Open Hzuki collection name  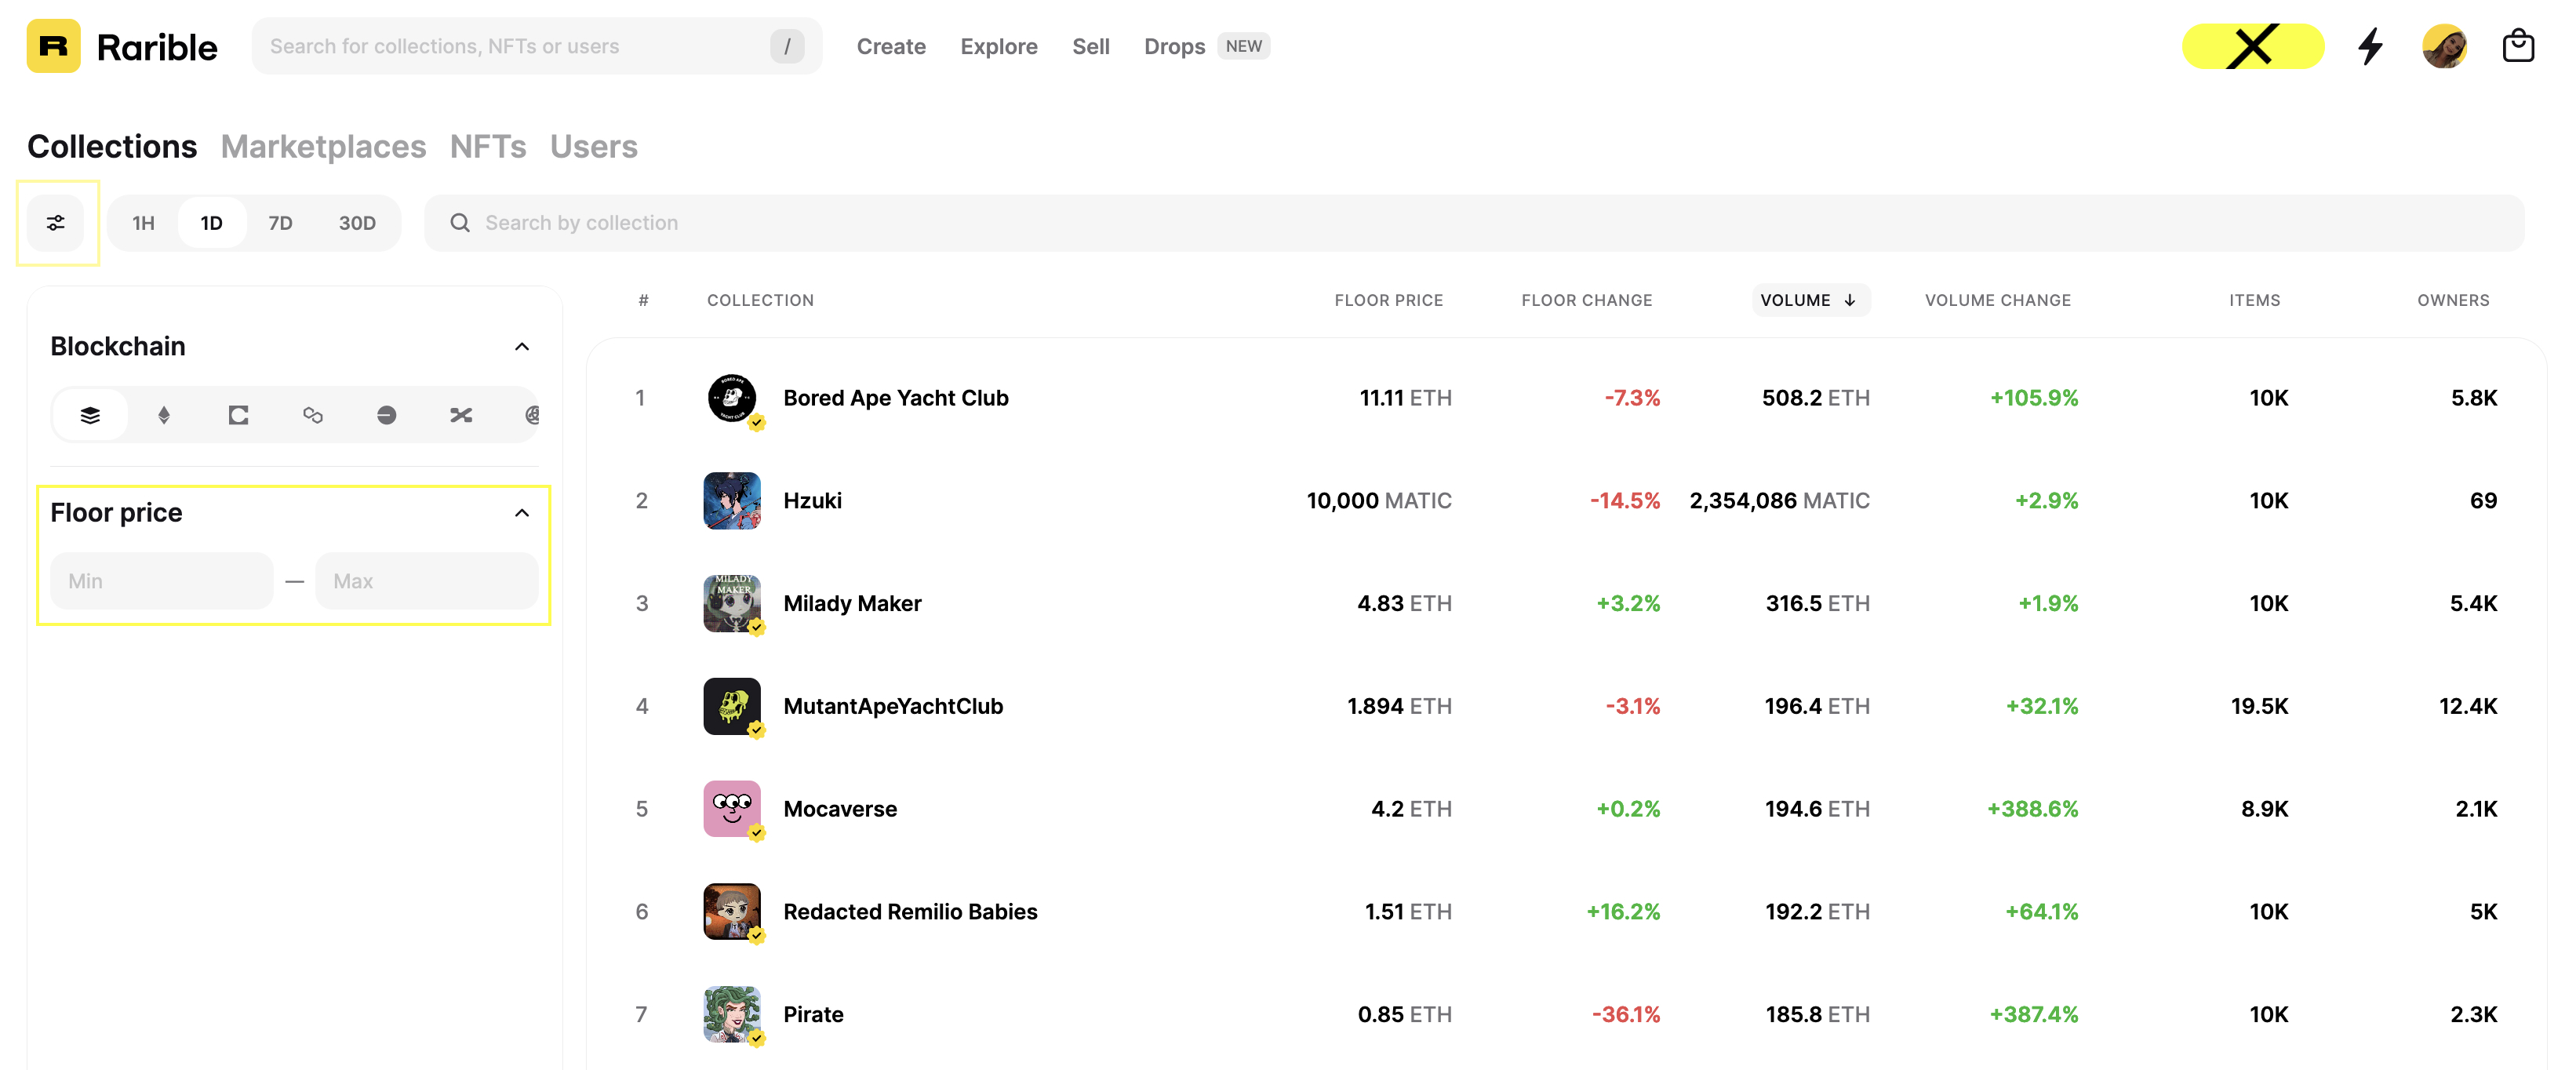(812, 501)
